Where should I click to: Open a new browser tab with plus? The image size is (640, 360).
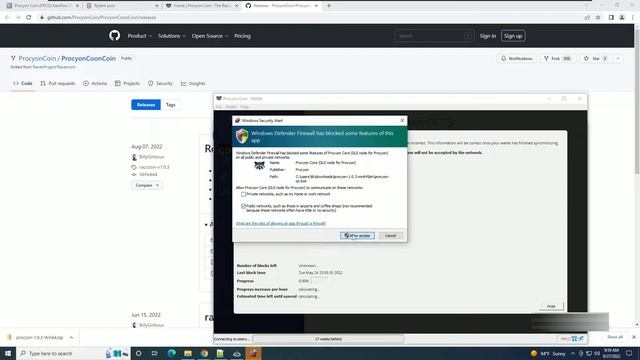329,6
